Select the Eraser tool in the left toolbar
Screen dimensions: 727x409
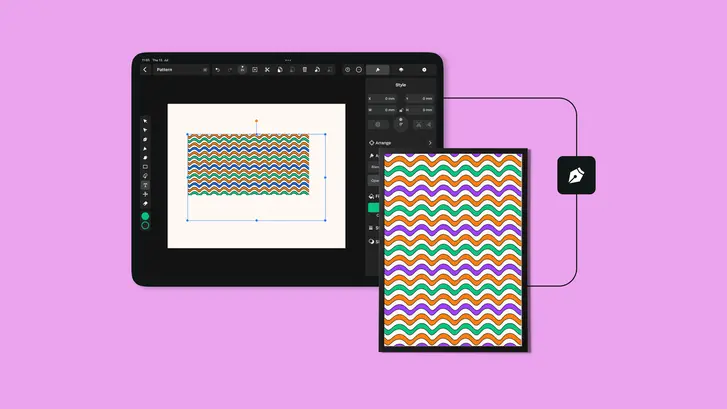(145, 204)
